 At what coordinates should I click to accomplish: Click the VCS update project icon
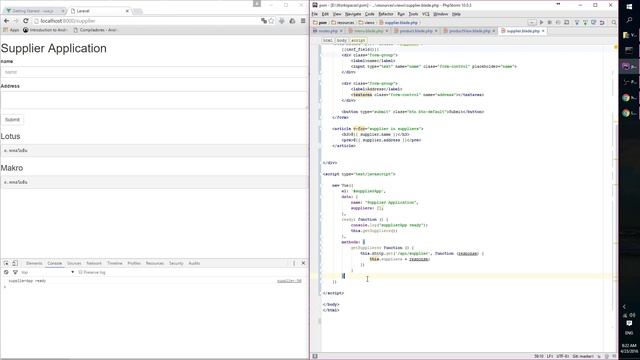[577, 22]
